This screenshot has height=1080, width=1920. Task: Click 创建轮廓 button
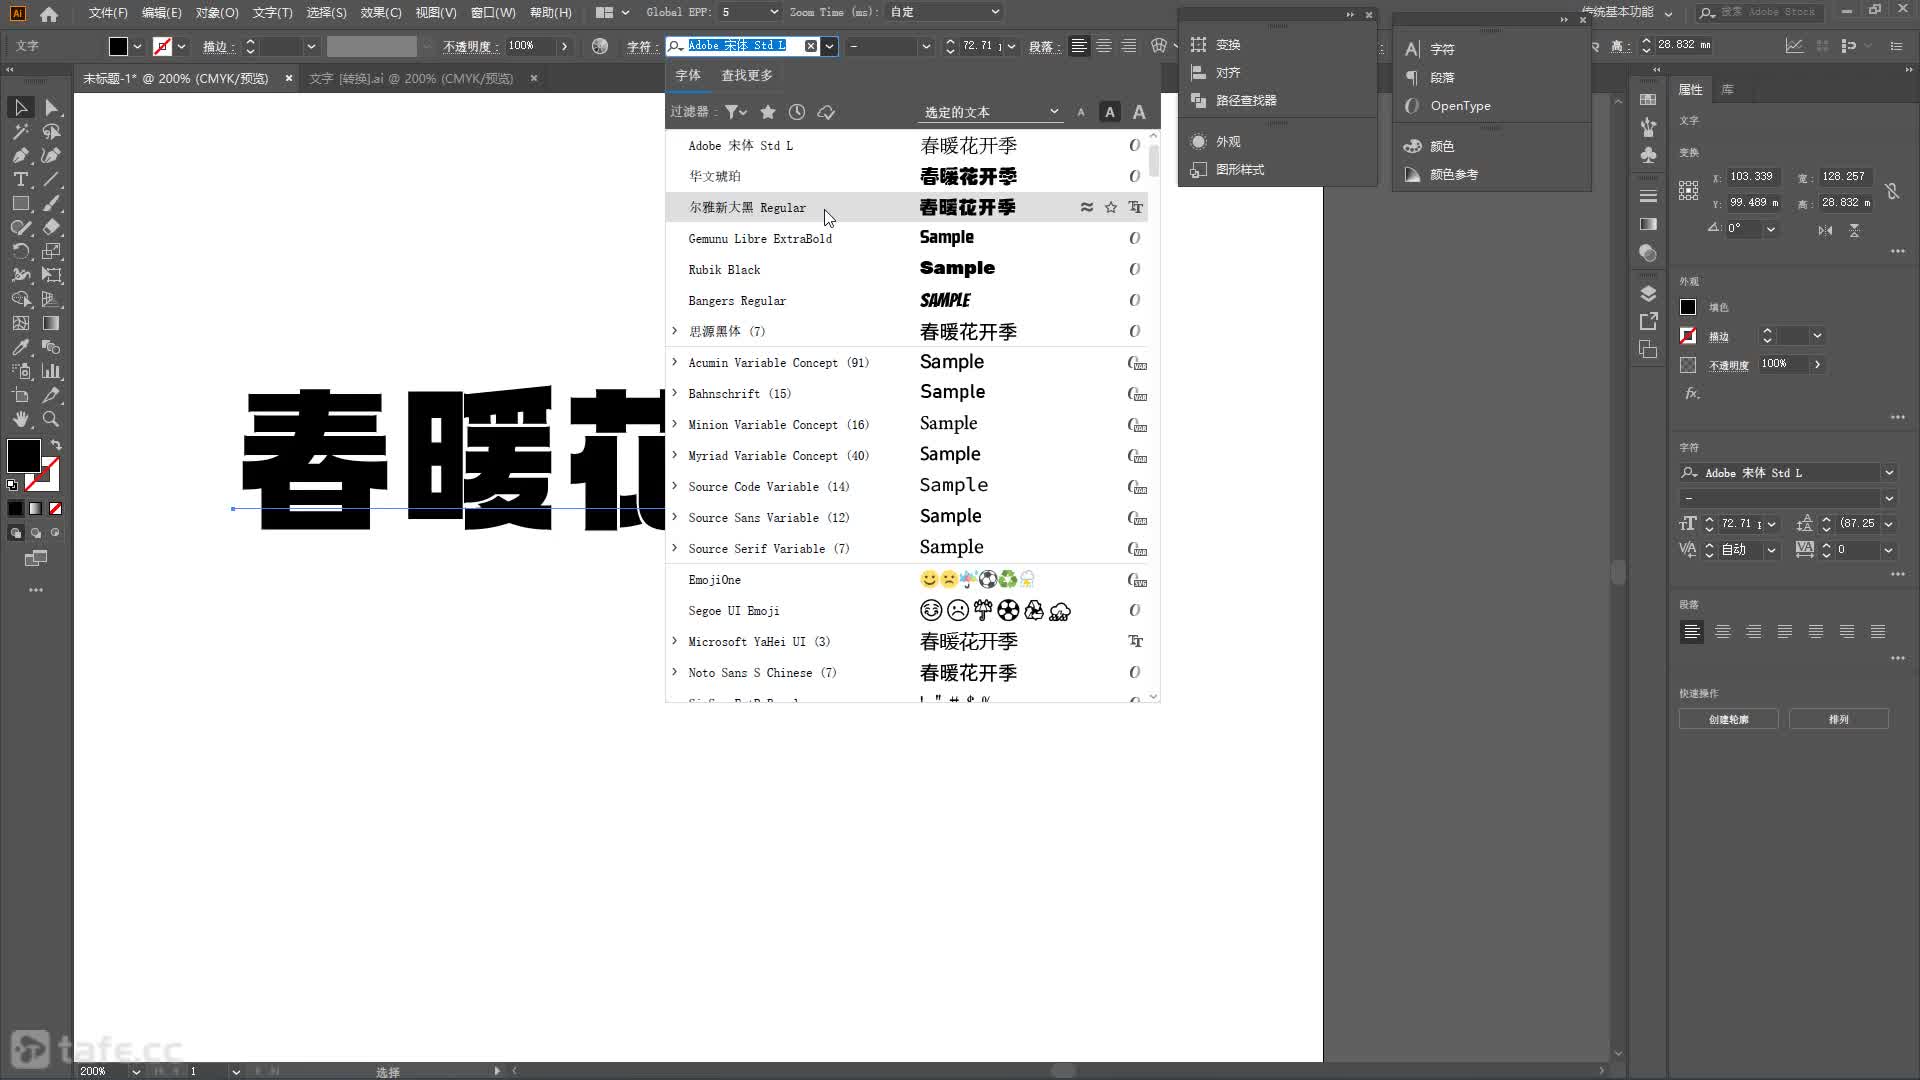[x=1728, y=719]
